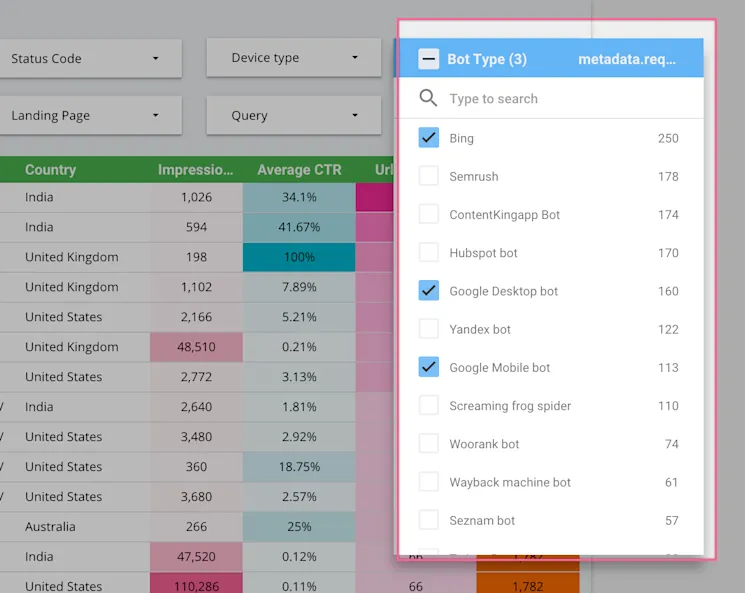Enable the Hubspot bot checkbox

429,252
